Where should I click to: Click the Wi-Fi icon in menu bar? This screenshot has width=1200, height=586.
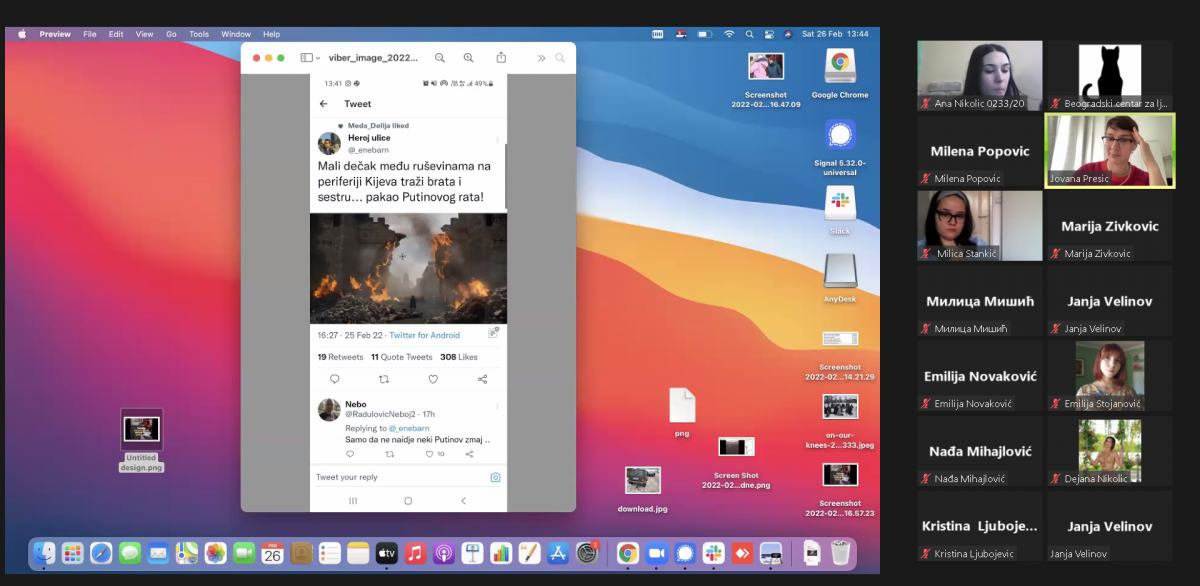coord(729,34)
